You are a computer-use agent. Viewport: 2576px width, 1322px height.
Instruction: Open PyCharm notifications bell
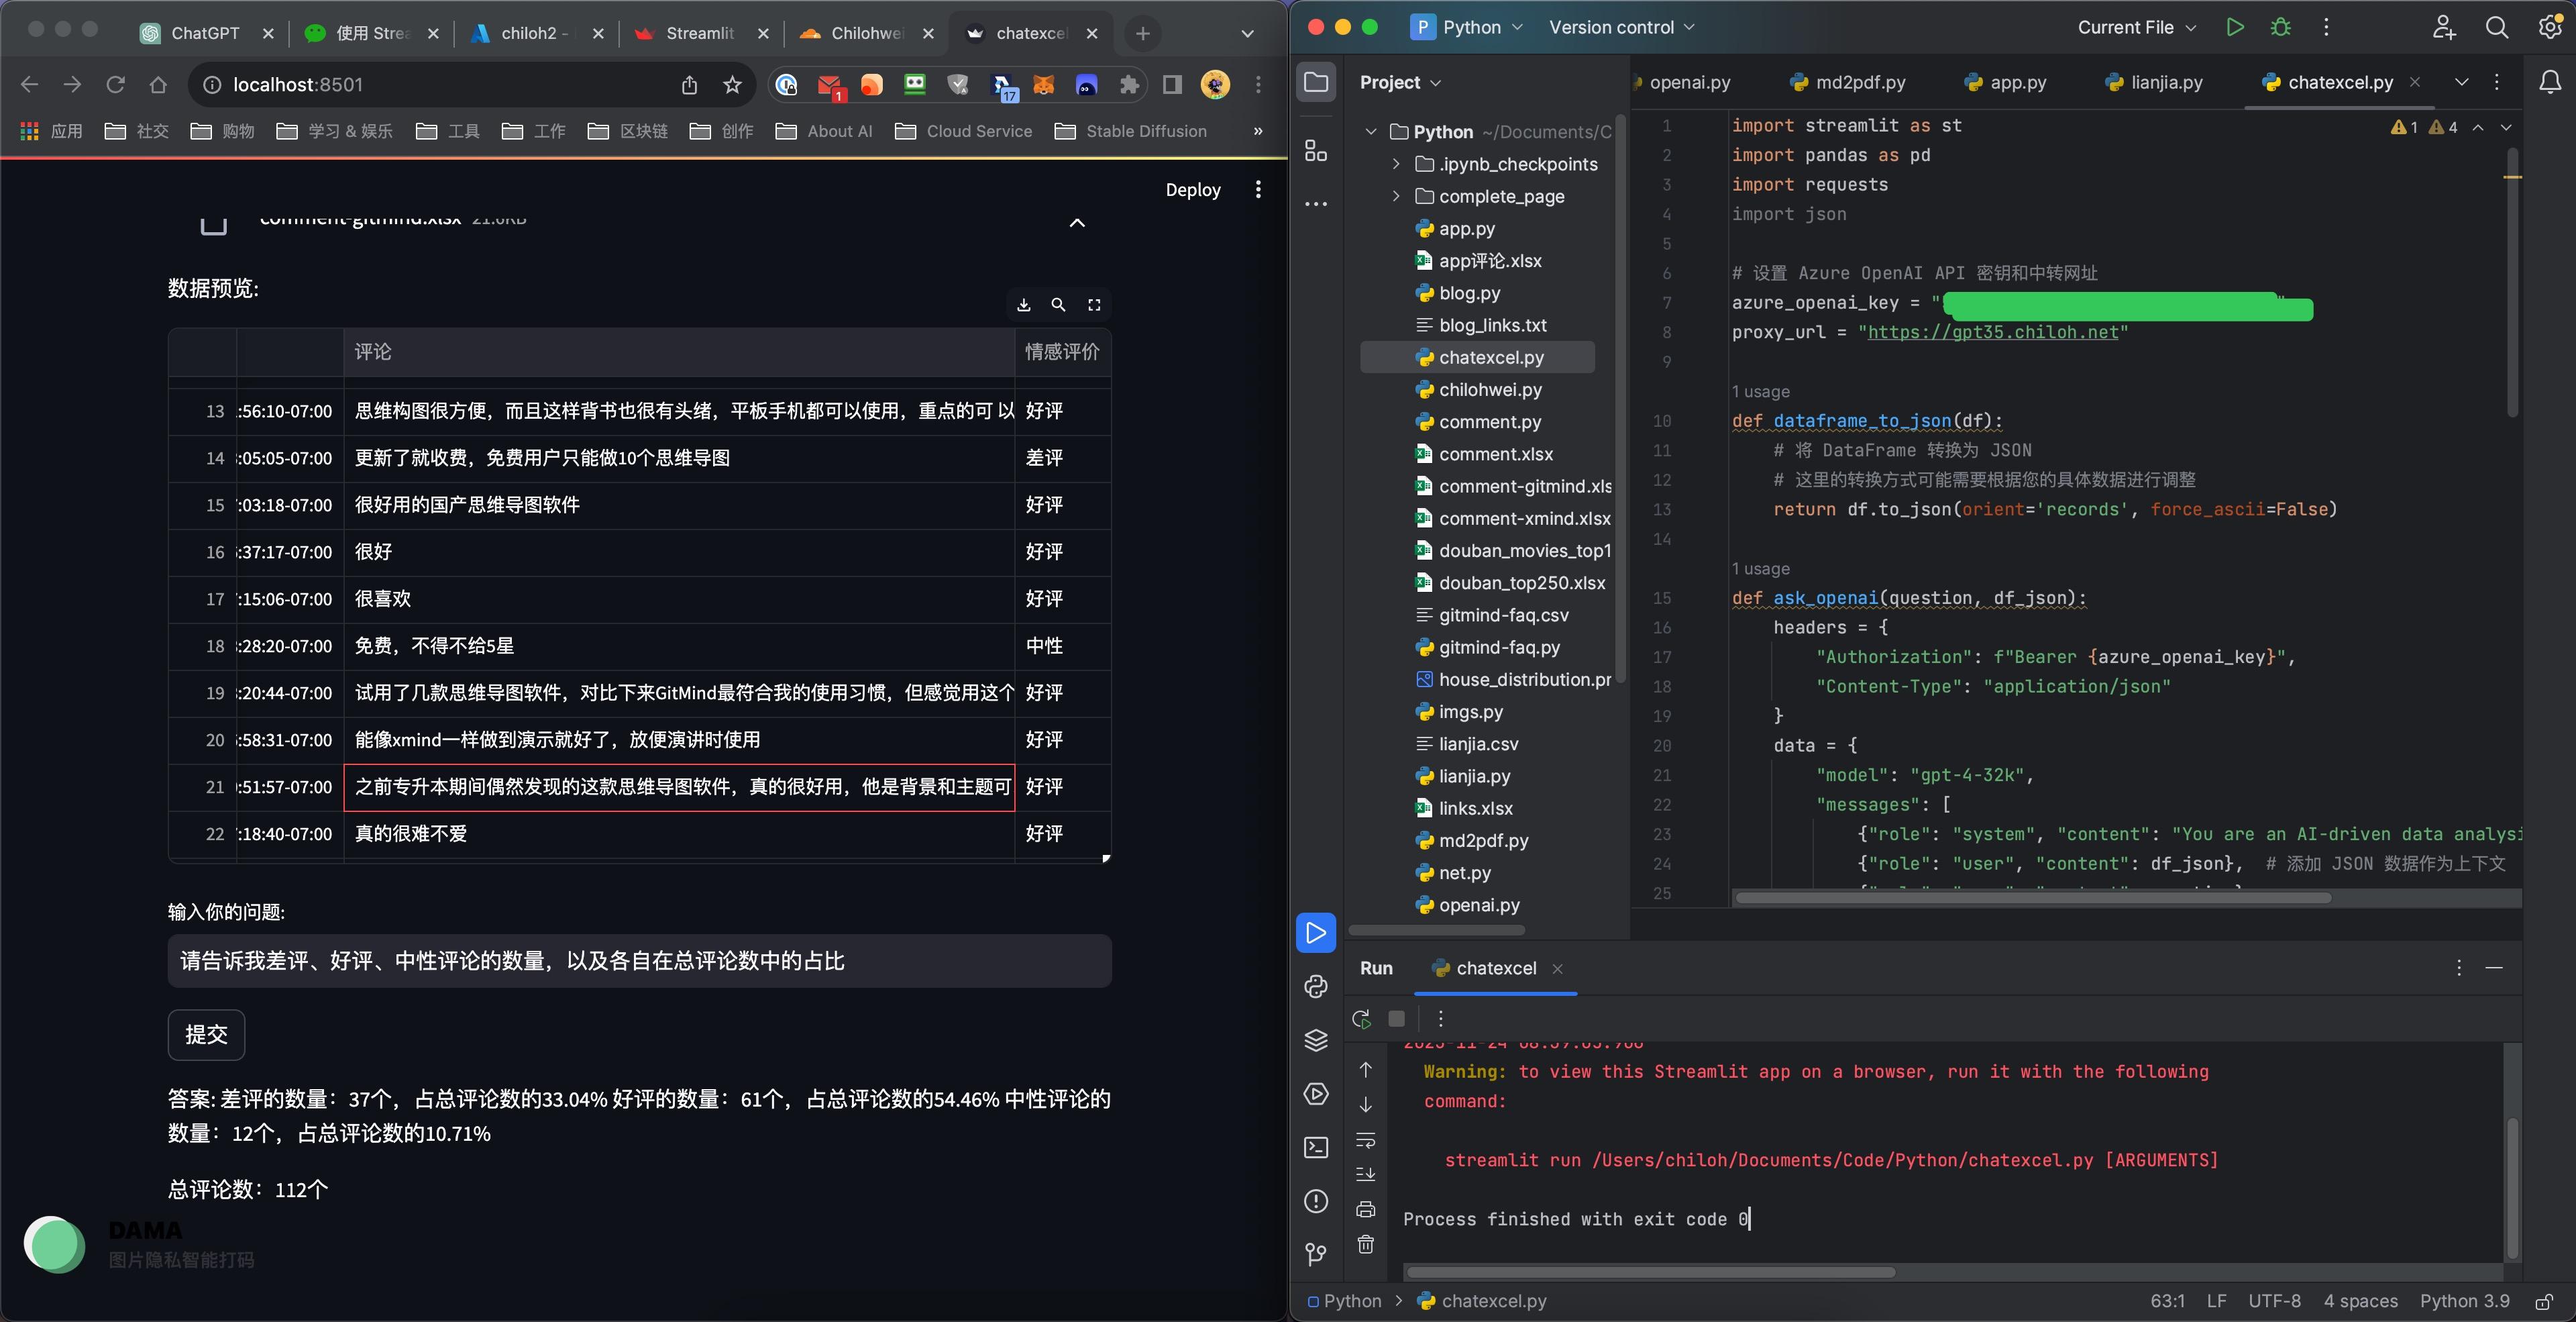coord(2550,83)
